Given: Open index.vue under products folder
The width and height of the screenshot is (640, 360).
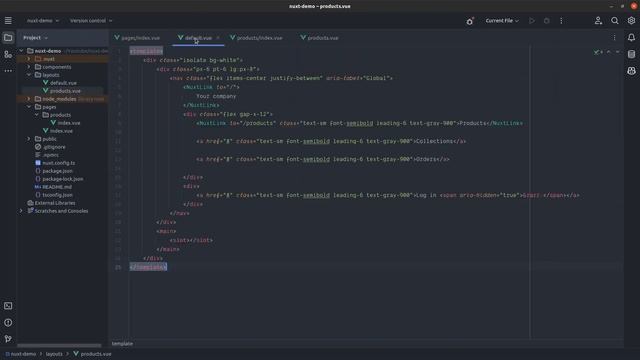Looking at the screenshot, I should tap(69, 123).
